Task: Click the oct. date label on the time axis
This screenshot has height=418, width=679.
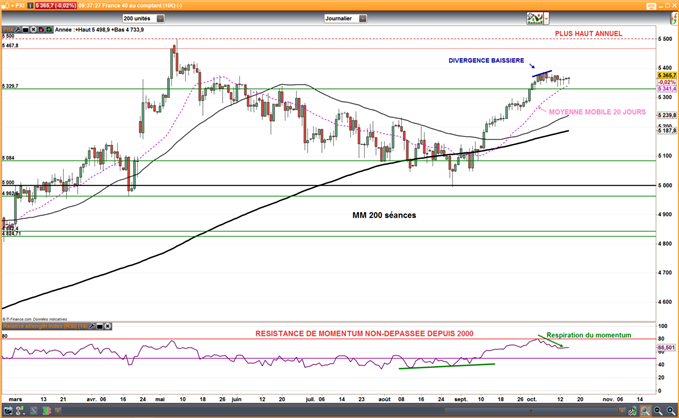Action: (x=532, y=399)
